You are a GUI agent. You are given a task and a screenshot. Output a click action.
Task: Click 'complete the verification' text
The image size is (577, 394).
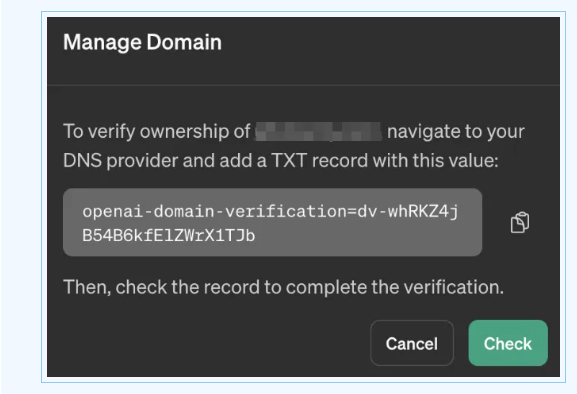(393, 287)
